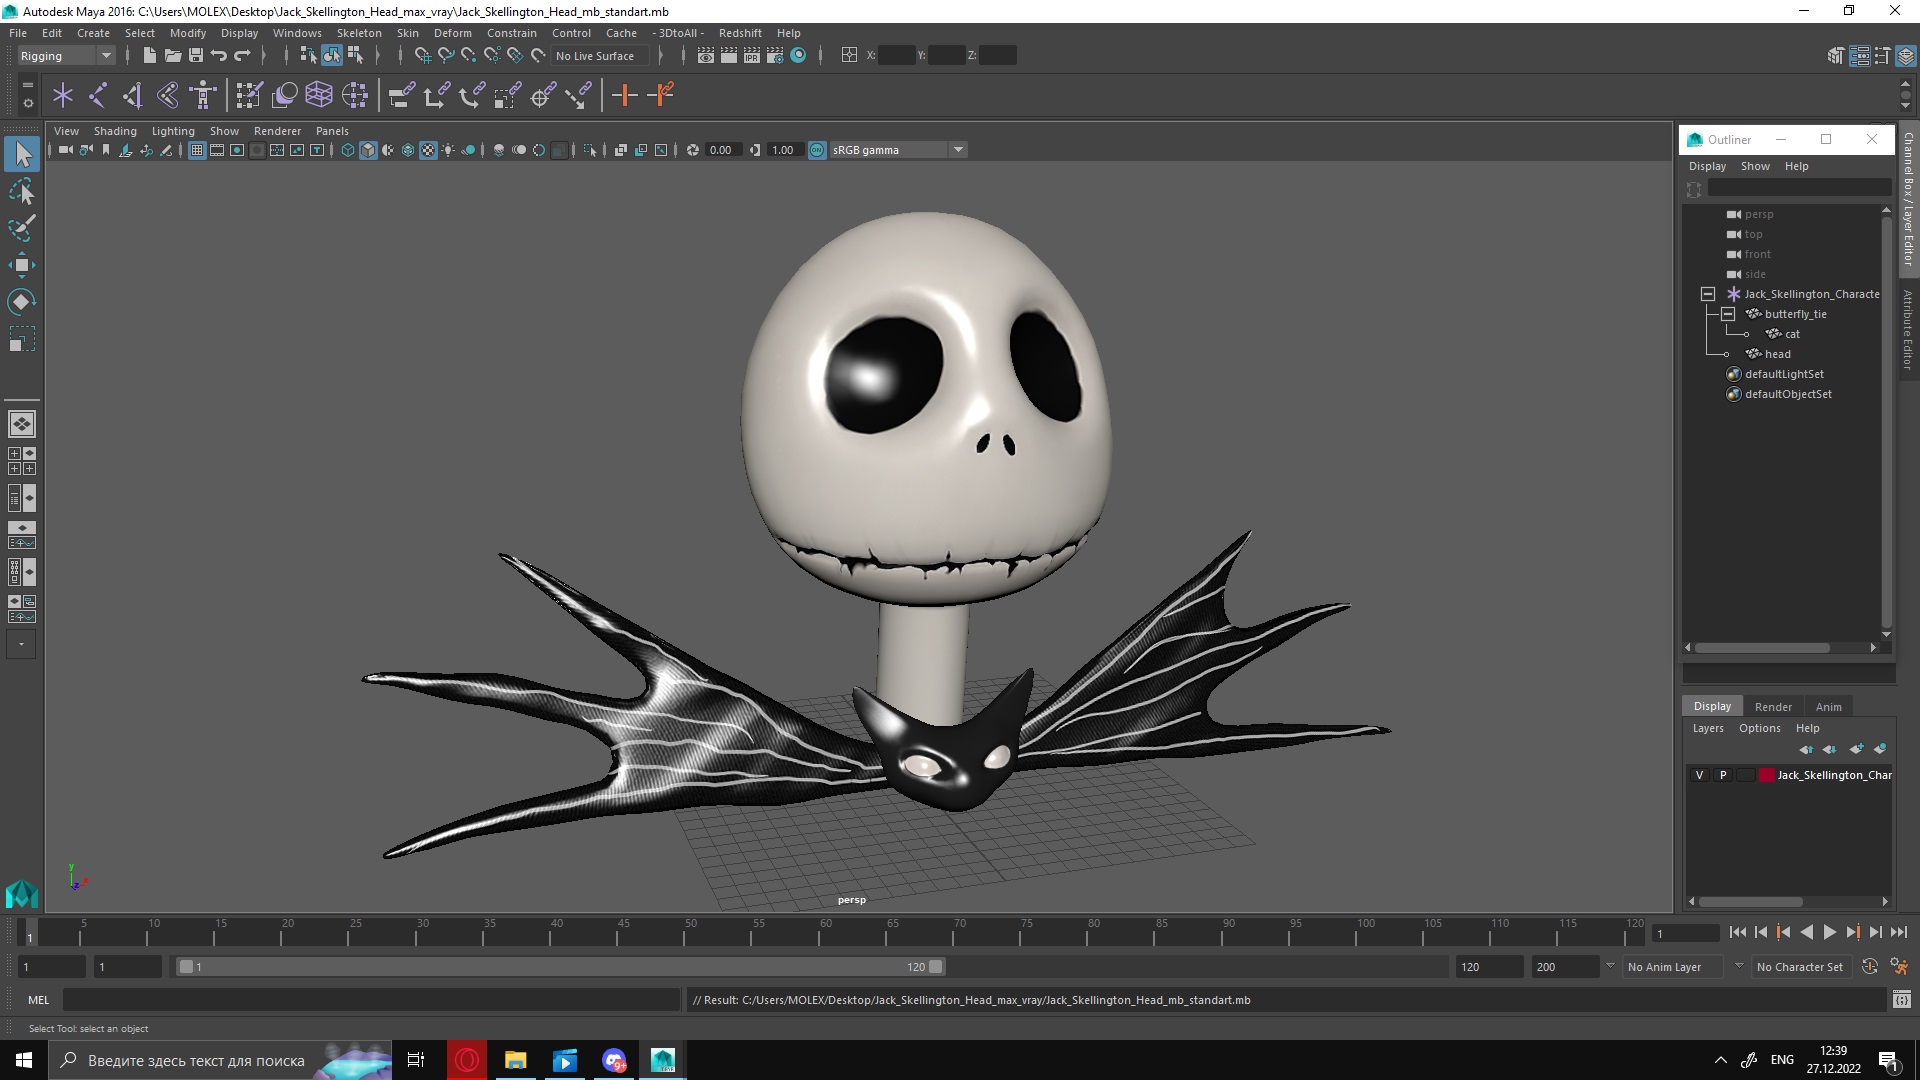Screen dimensions: 1920x1080
Task: Open Opera browser from taskbar
Action: tap(466, 1060)
